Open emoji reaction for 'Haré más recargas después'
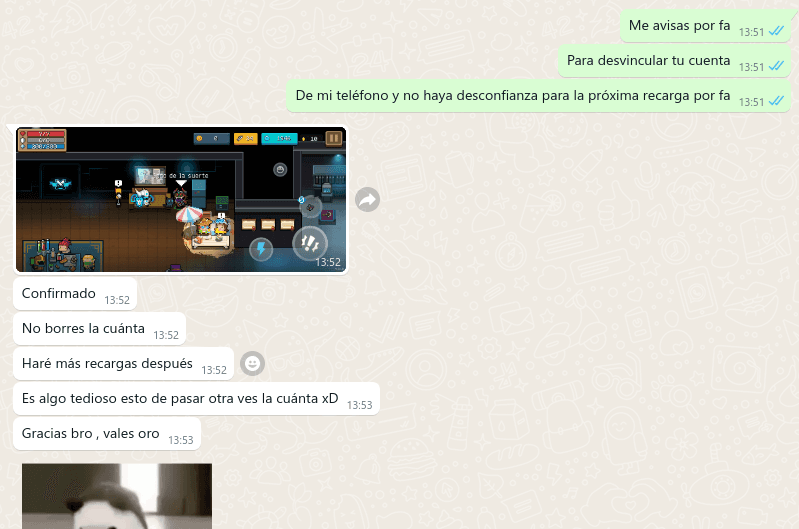The width and height of the screenshot is (799, 529). (254, 363)
